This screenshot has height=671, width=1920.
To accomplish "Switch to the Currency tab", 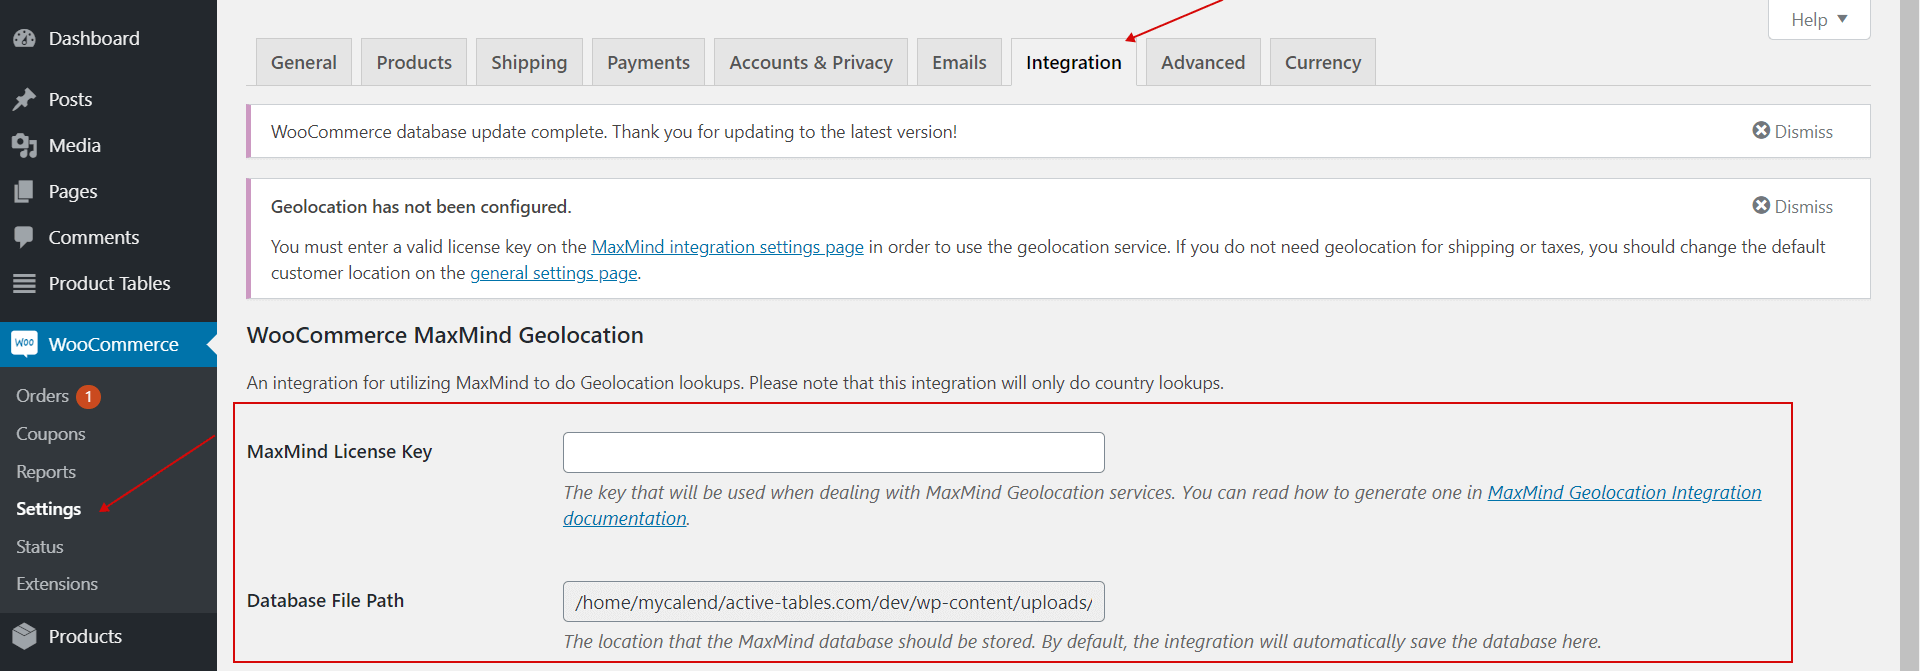I will coord(1323,62).
